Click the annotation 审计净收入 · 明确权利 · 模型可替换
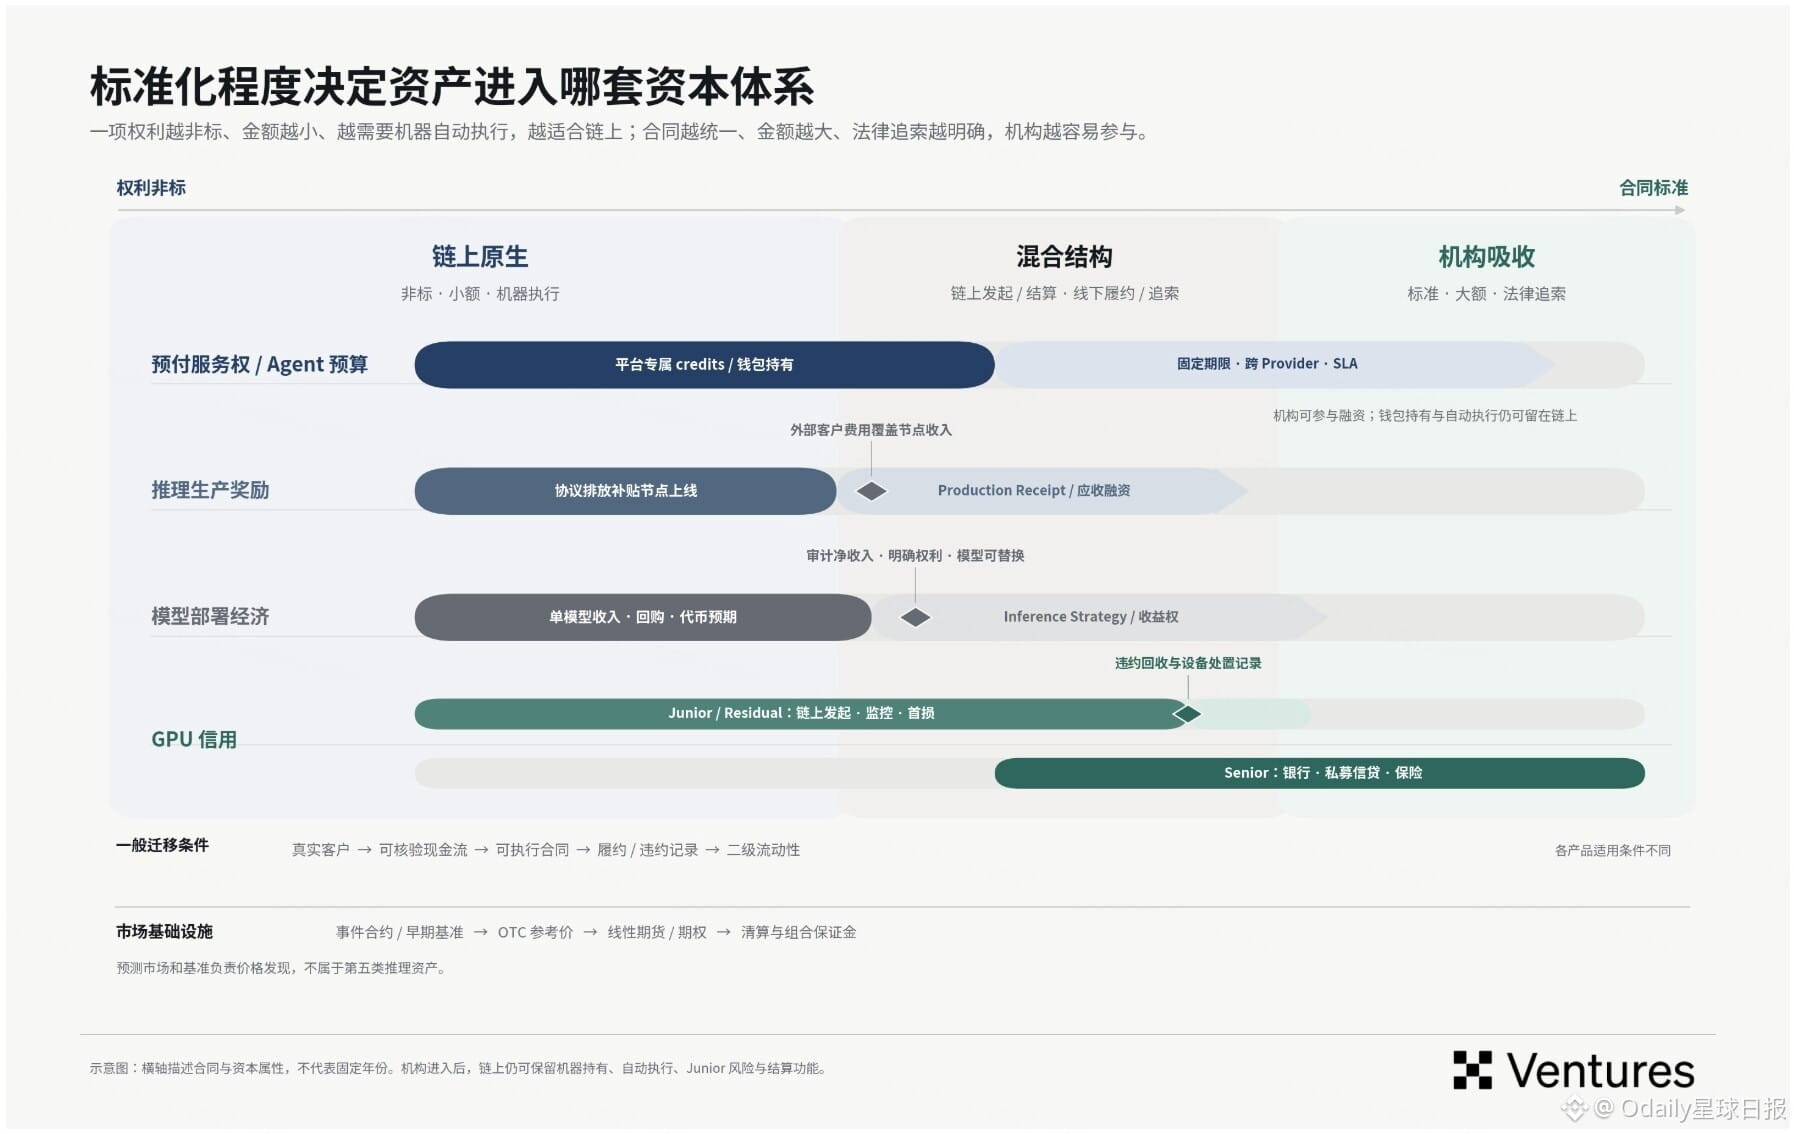Image resolution: width=1794 pixels, height=1134 pixels. point(915,556)
